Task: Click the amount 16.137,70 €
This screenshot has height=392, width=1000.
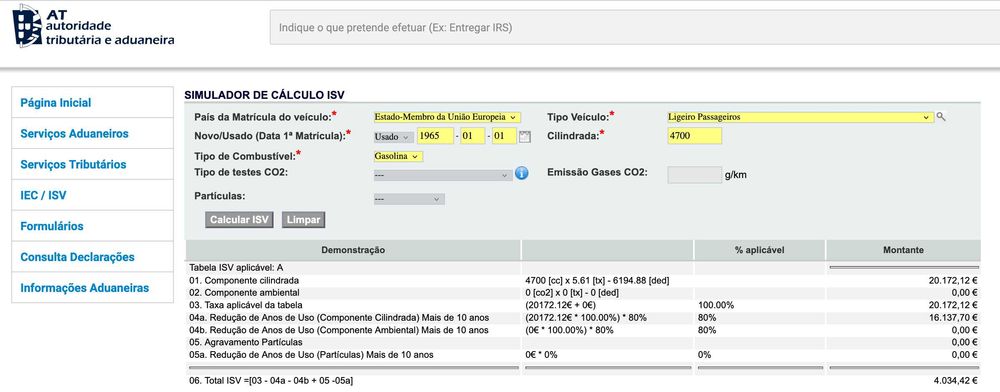Action: point(953,317)
